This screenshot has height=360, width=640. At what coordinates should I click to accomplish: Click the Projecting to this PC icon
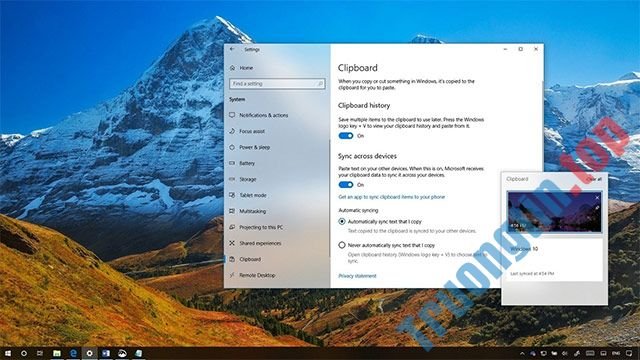[x=232, y=227]
